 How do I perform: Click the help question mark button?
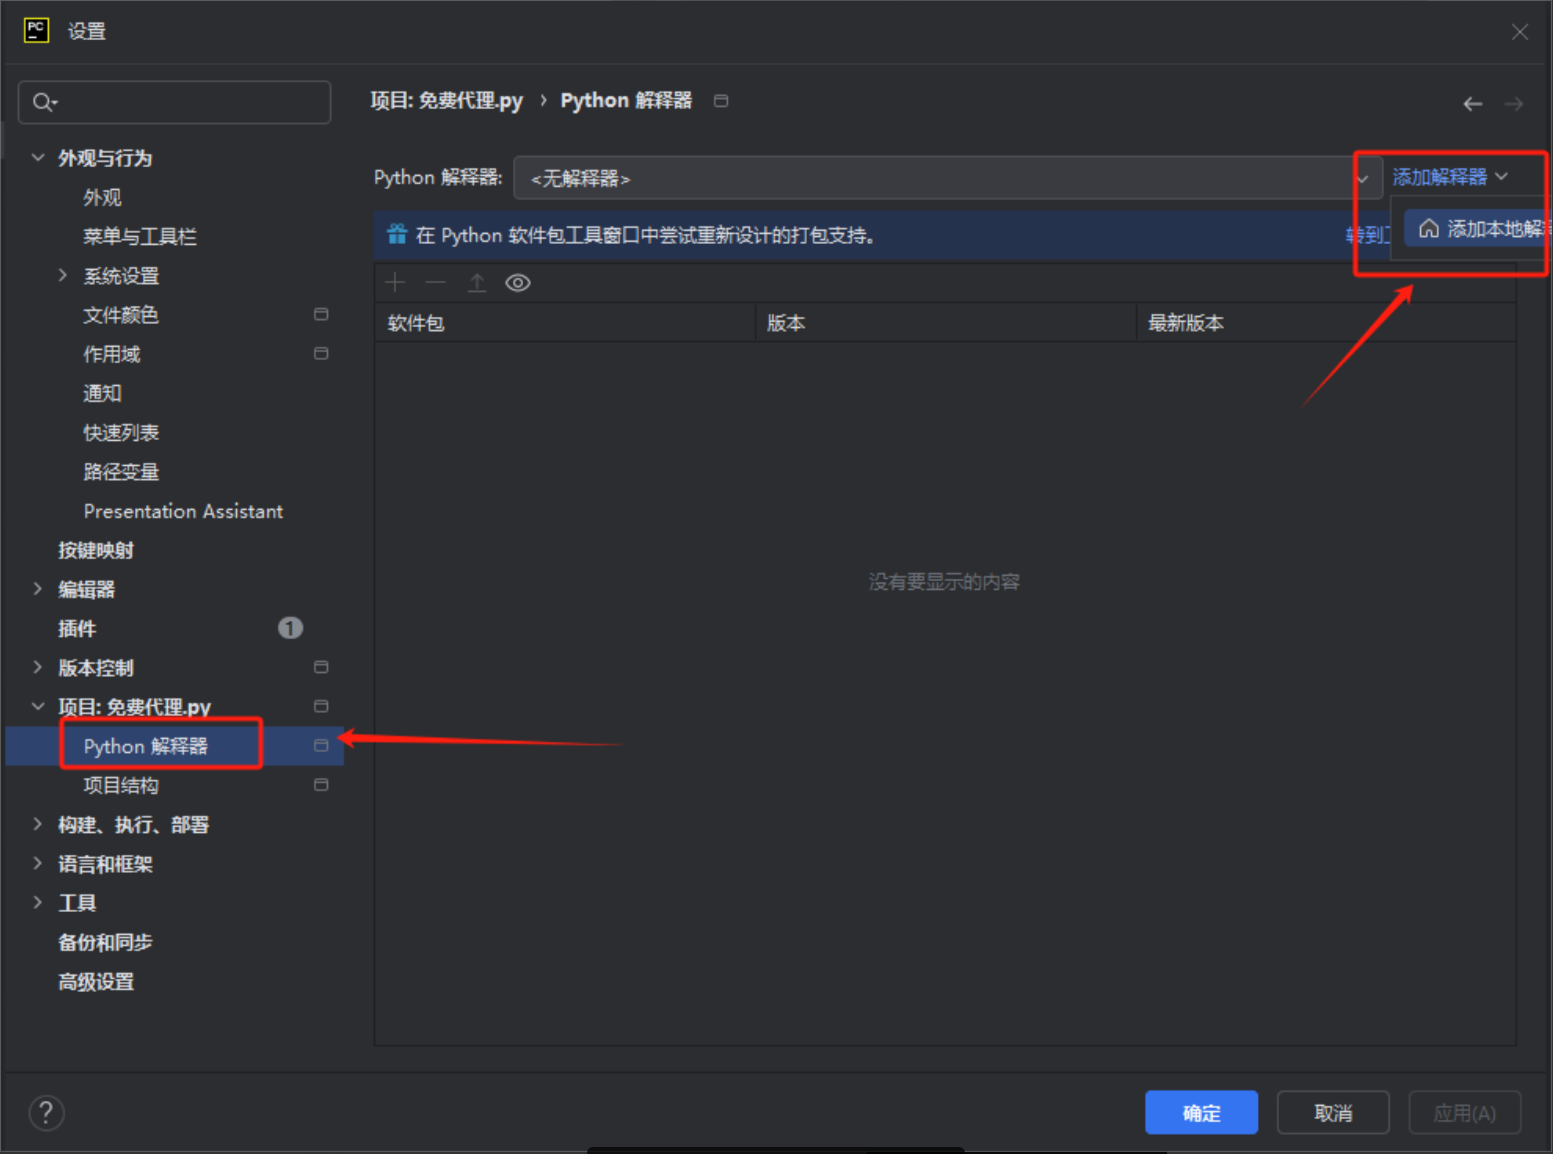(x=46, y=1112)
